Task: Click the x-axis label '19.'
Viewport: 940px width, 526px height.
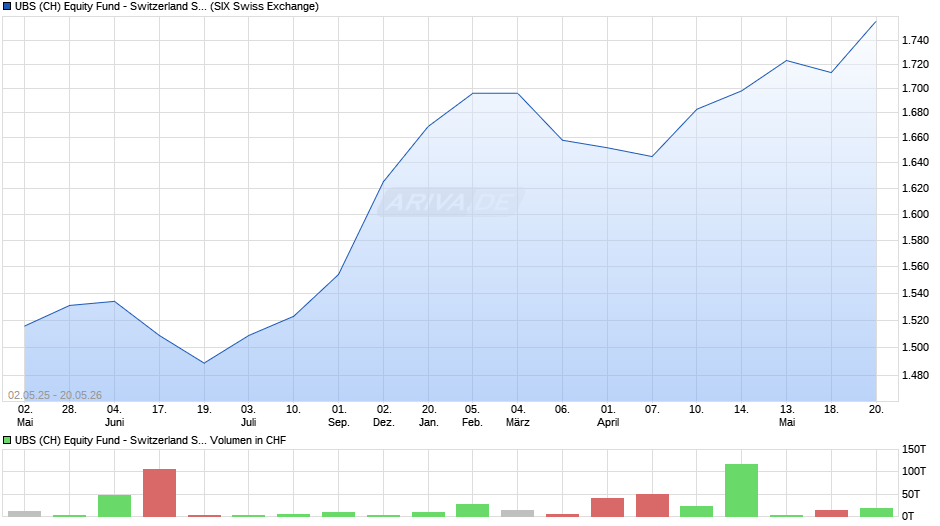Action: pos(204,409)
